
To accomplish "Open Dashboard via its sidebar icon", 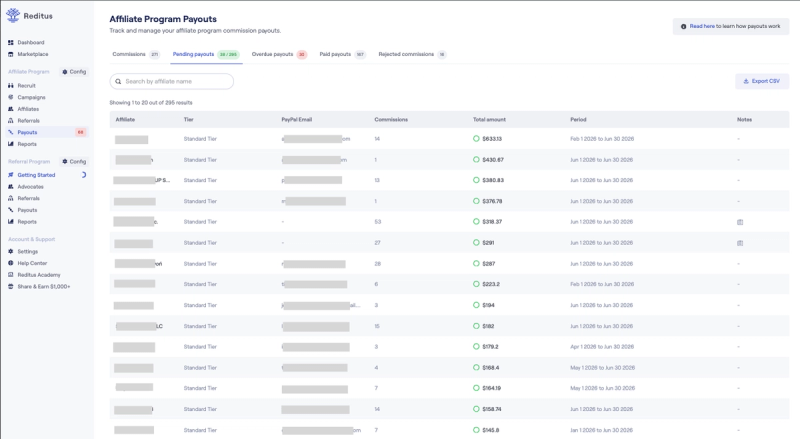I will coord(11,42).
